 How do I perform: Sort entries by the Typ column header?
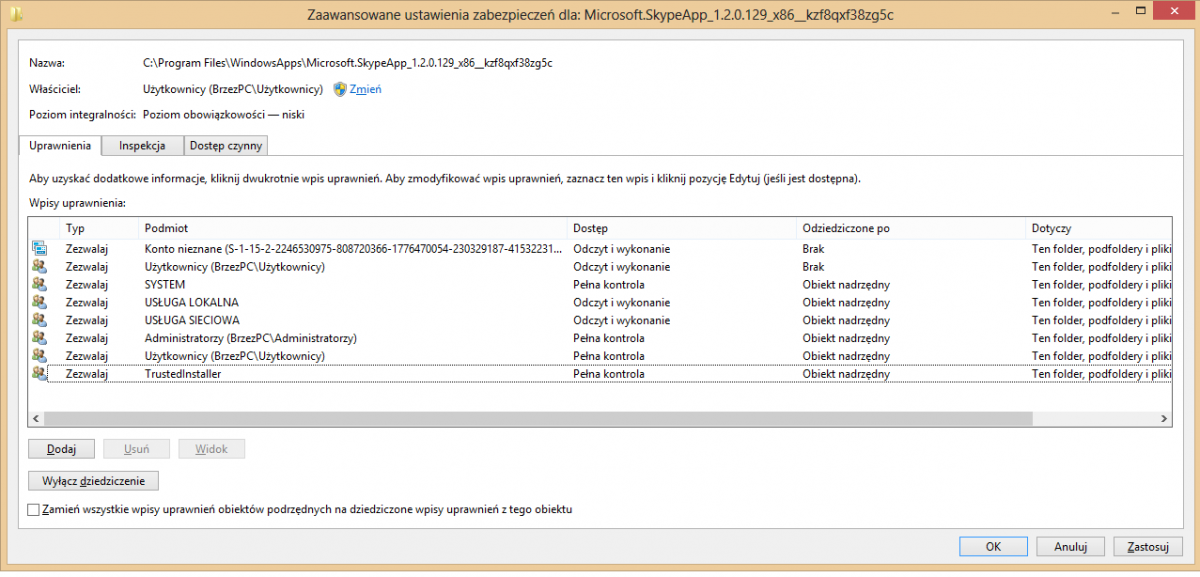pyautogui.click(x=98, y=228)
